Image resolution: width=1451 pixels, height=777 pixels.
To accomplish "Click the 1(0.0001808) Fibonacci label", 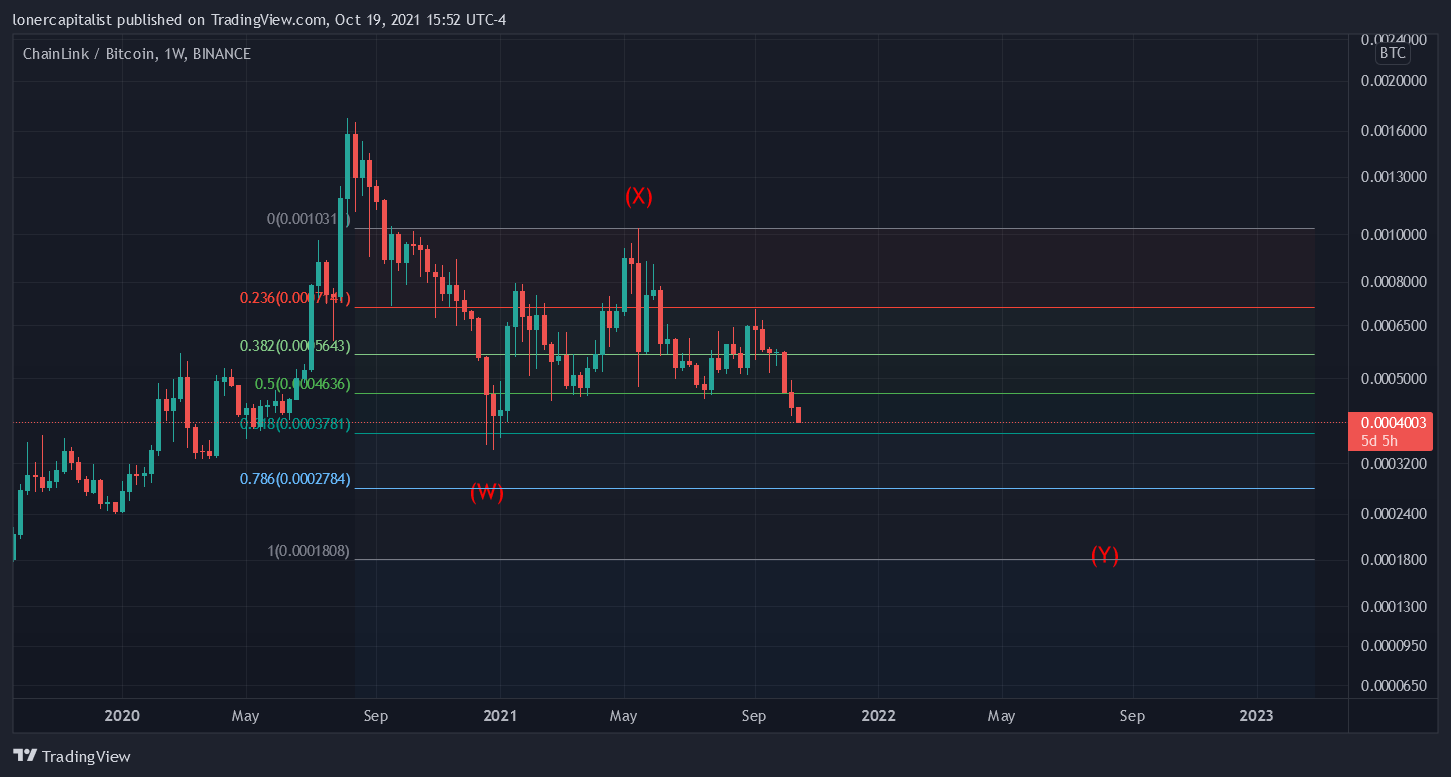I will (x=308, y=551).
